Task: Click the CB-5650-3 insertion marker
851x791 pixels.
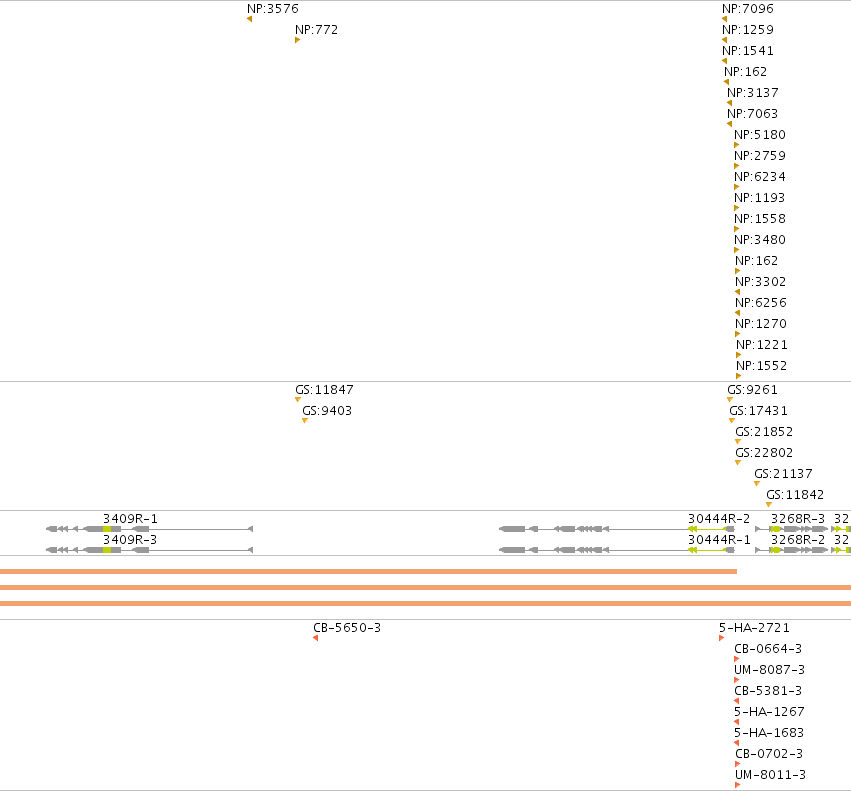Action: pos(315,638)
